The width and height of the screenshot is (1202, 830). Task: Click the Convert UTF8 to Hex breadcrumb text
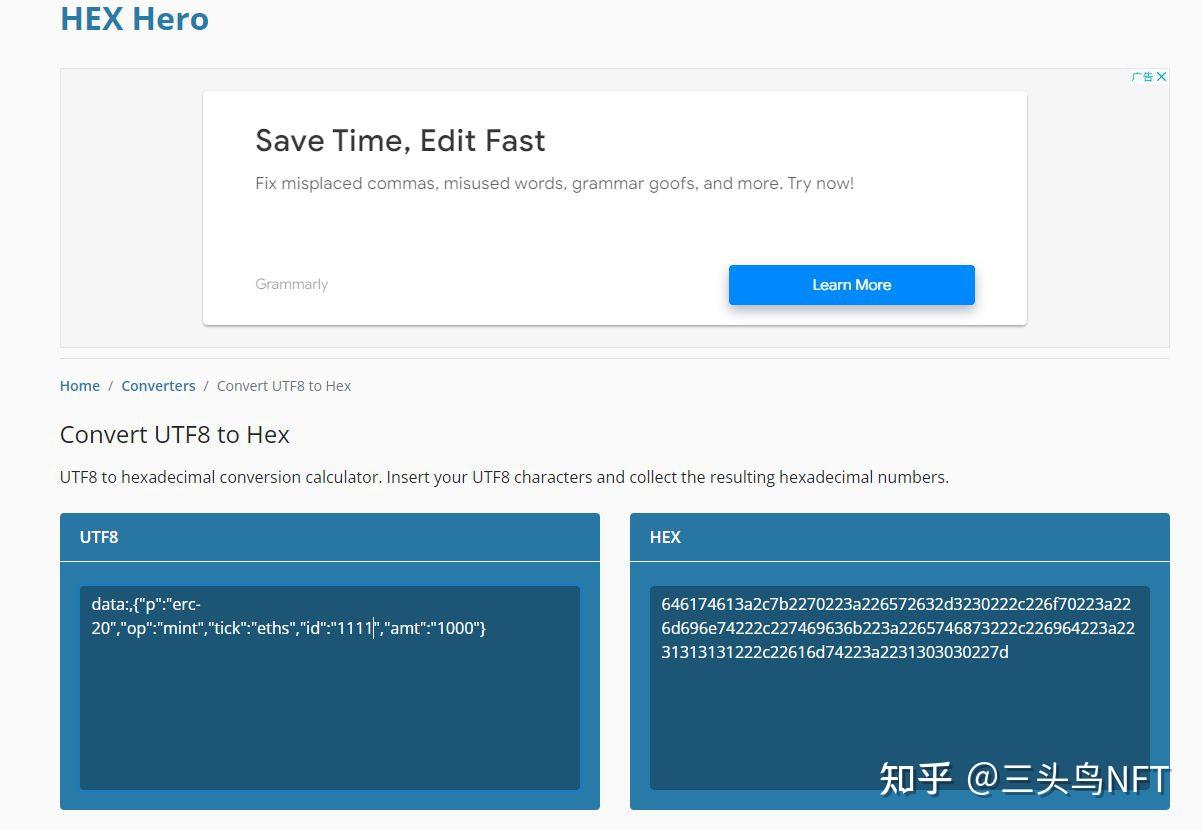(284, 386)
